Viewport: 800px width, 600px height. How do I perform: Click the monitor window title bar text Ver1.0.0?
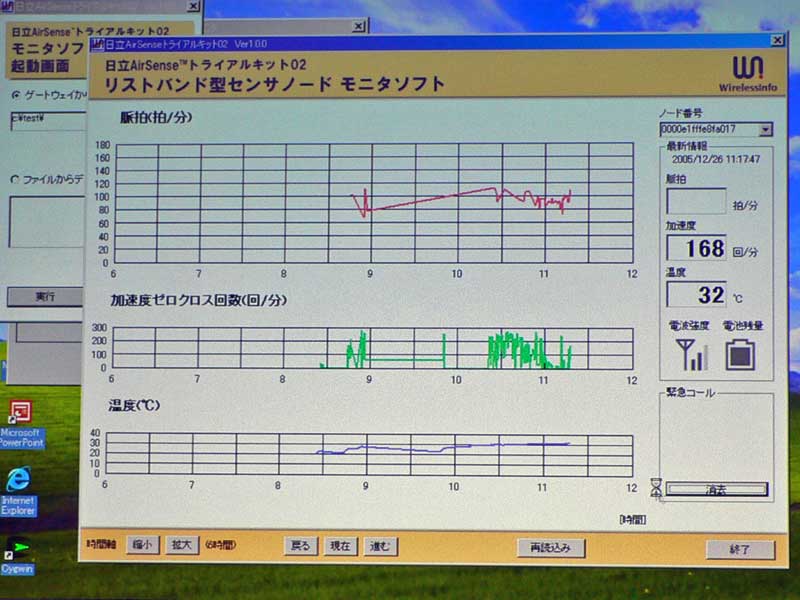[x=251, y=44]
